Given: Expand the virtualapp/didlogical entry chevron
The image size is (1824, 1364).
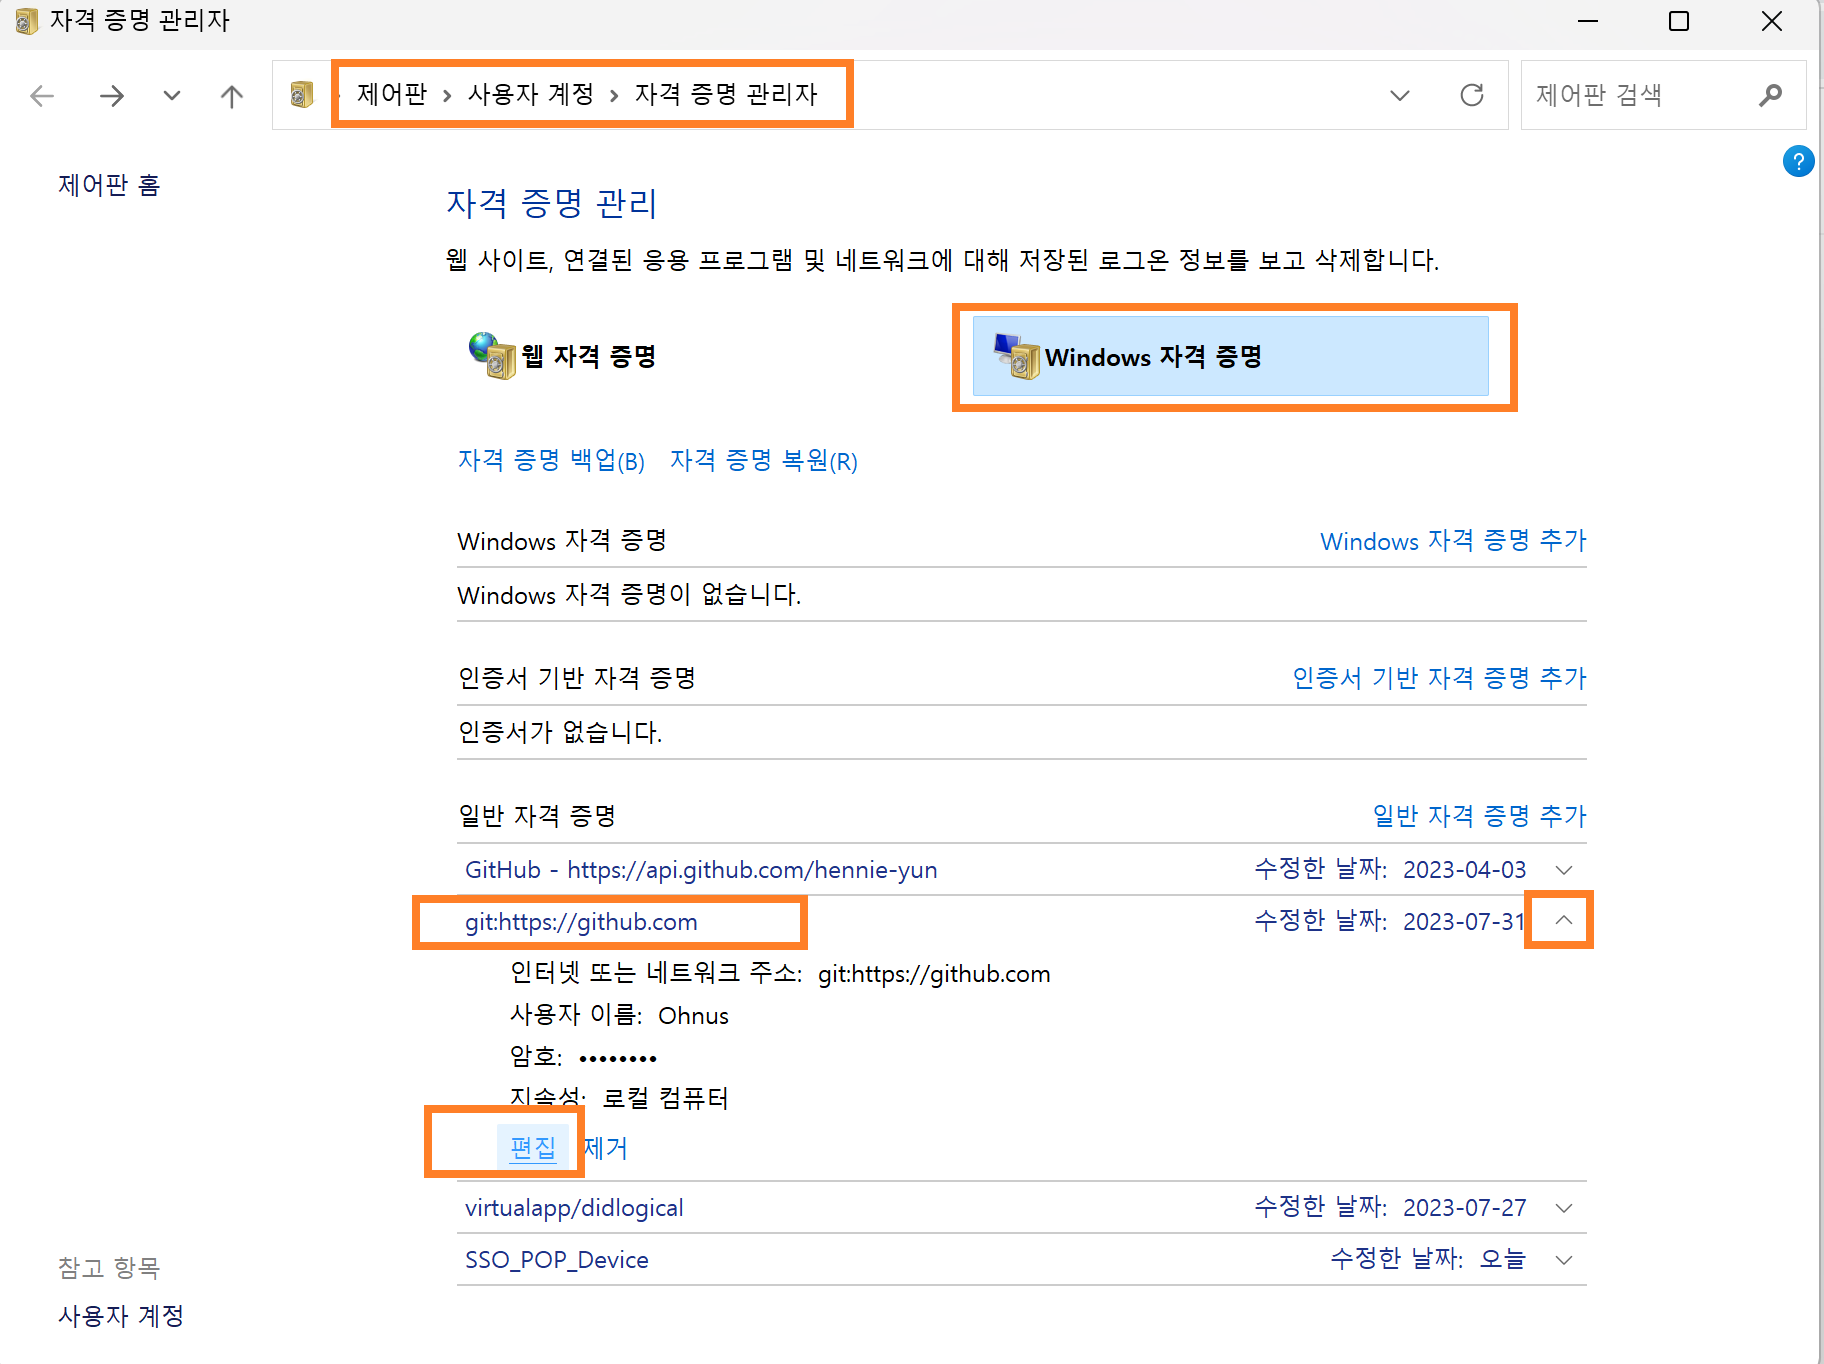Looking at the screenshot, I should 1564,1208.
